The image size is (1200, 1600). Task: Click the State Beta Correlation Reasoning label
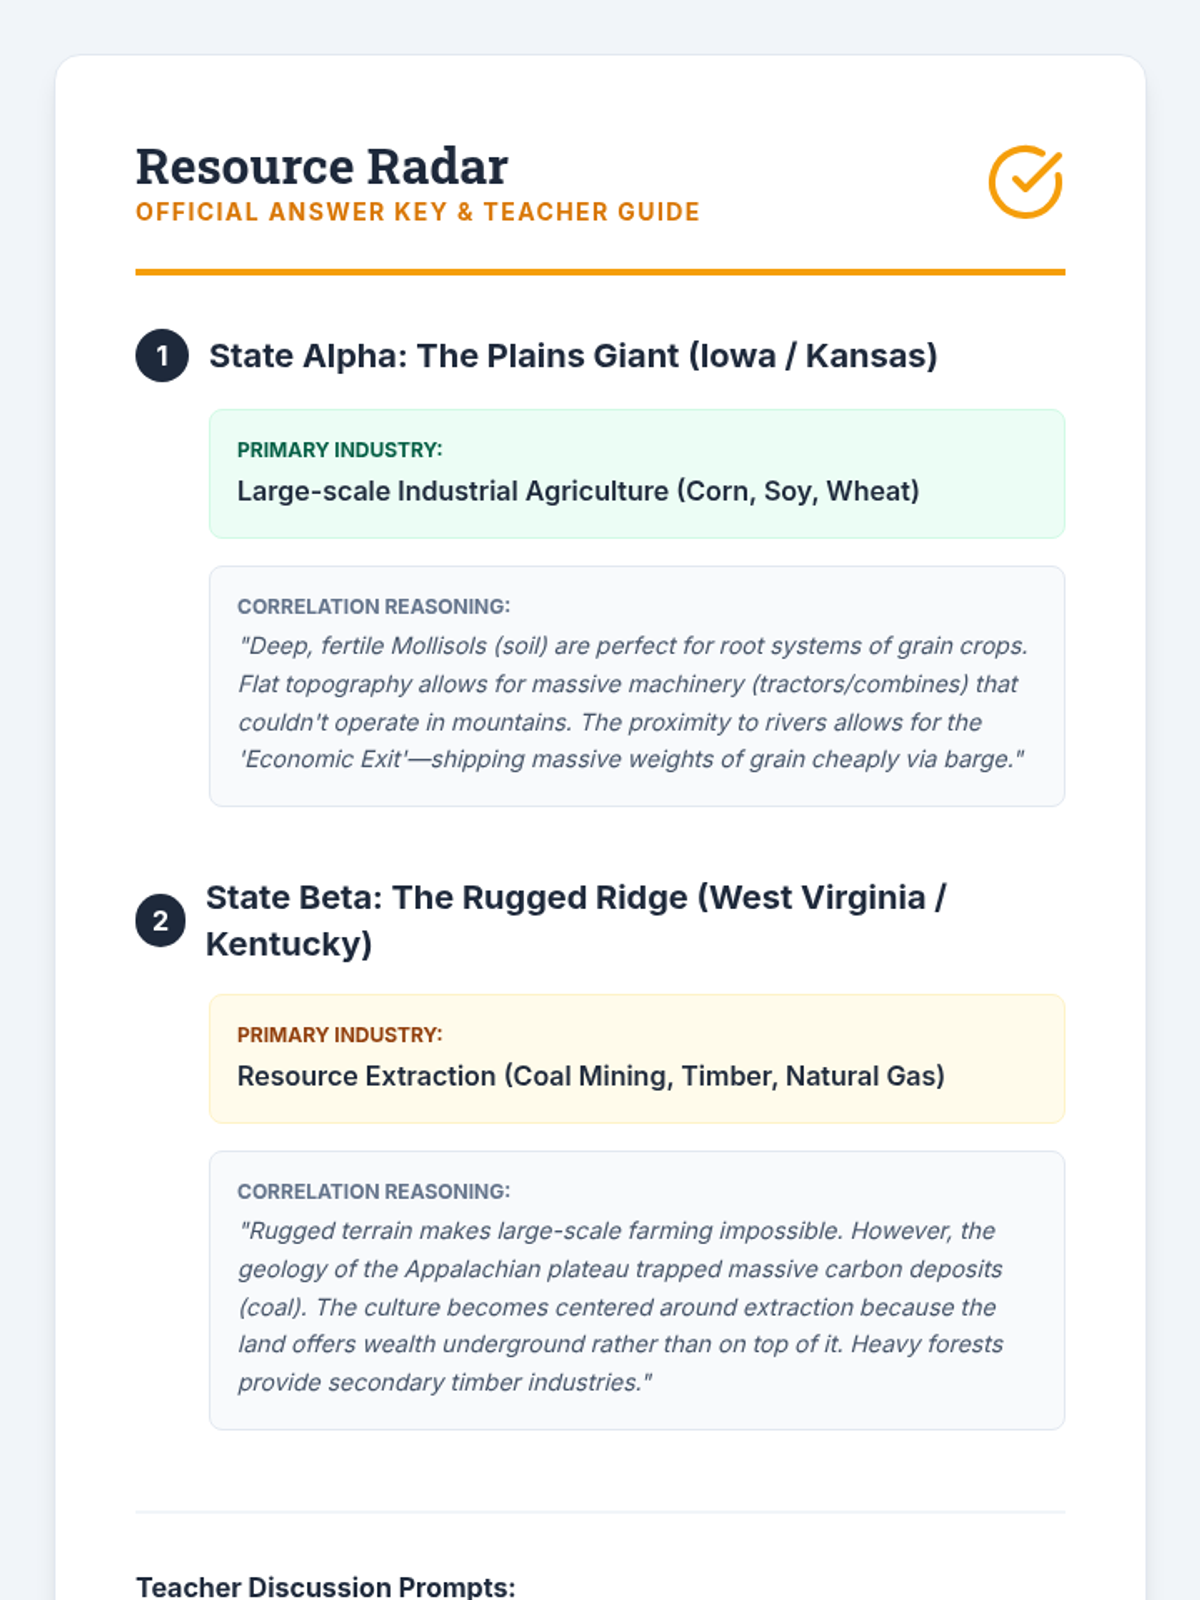[374, 1192]
